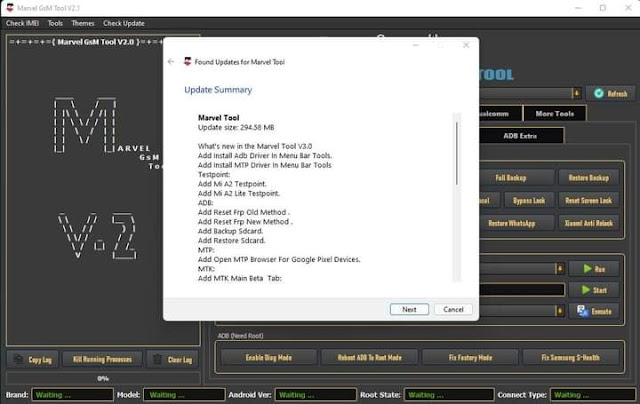
Task: Click the Connect Type status field
Action: tap(592, 395)
